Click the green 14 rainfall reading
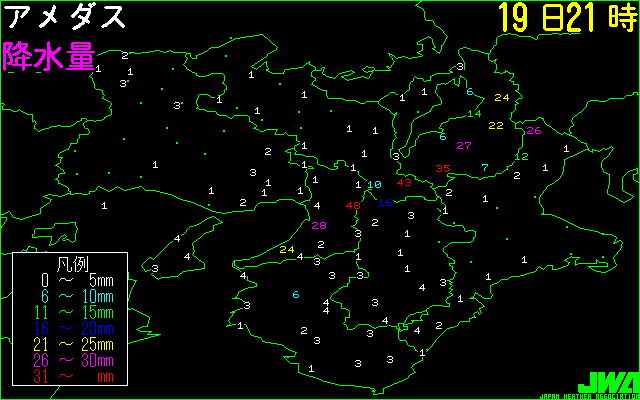 click(x=474, y=113)
